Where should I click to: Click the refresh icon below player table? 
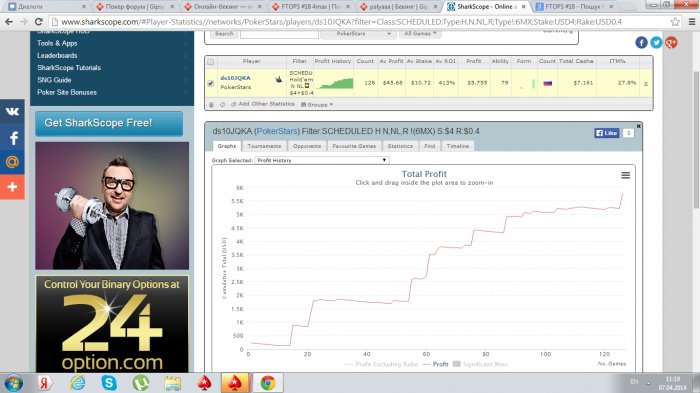tap(222, 105)
